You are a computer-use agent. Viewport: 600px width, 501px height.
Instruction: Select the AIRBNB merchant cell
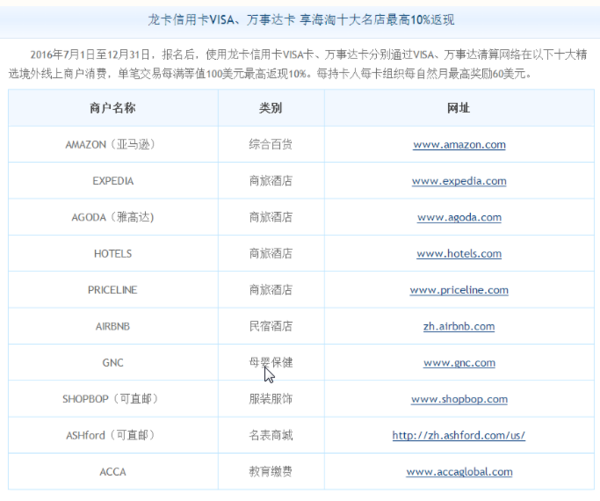[x=113, y=326]
